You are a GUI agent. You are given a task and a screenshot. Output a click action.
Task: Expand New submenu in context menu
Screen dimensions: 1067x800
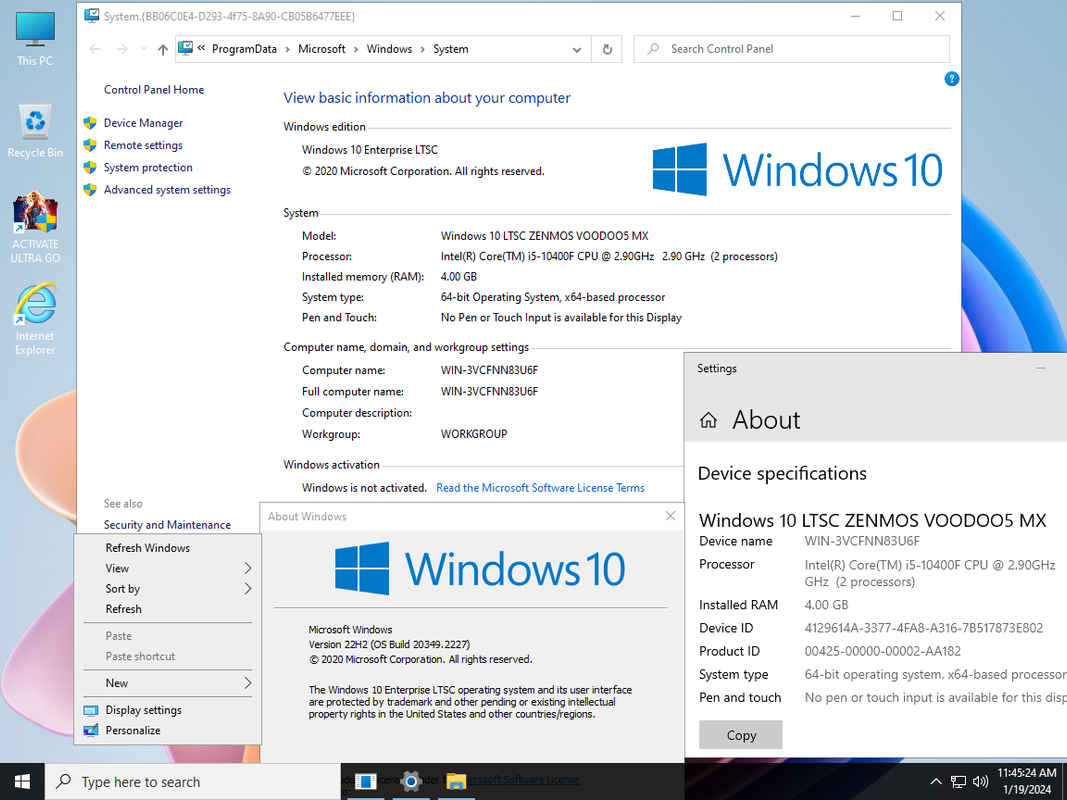[x=248, y=683]
